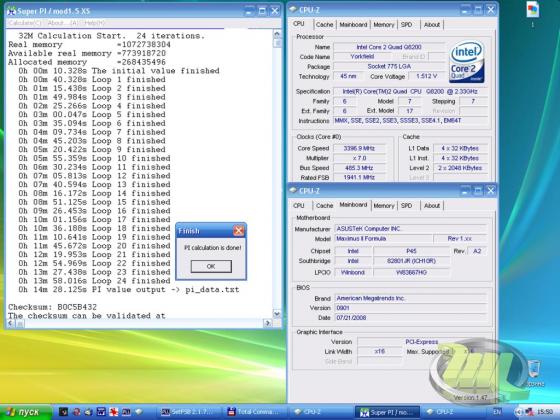This screenshot has width=560, height=420.
Task: Click left arrow of Super PI horizontal scrollbar
Action: point(11,323)
